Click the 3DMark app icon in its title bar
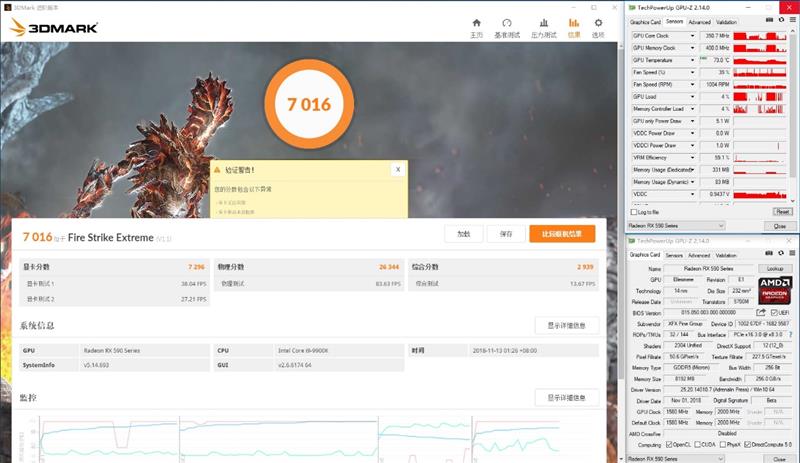 pos(8,8)
